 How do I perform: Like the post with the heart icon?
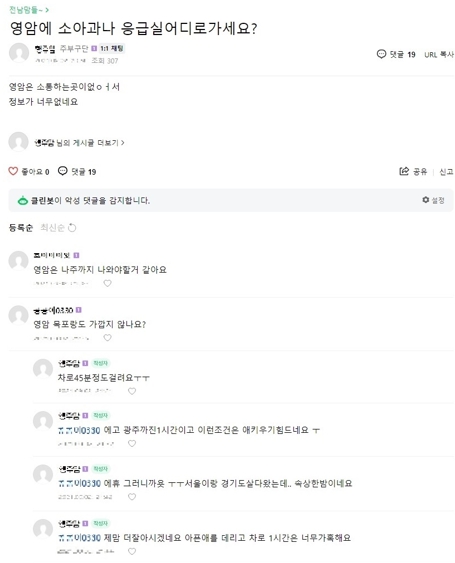pos(13,171)
